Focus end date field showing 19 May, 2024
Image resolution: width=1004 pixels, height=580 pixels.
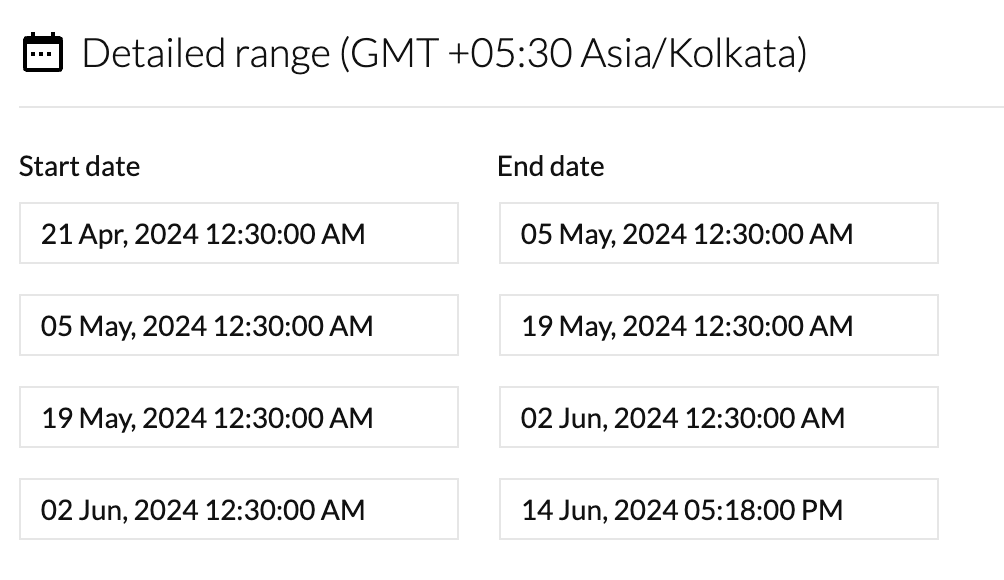coord(718,326)
